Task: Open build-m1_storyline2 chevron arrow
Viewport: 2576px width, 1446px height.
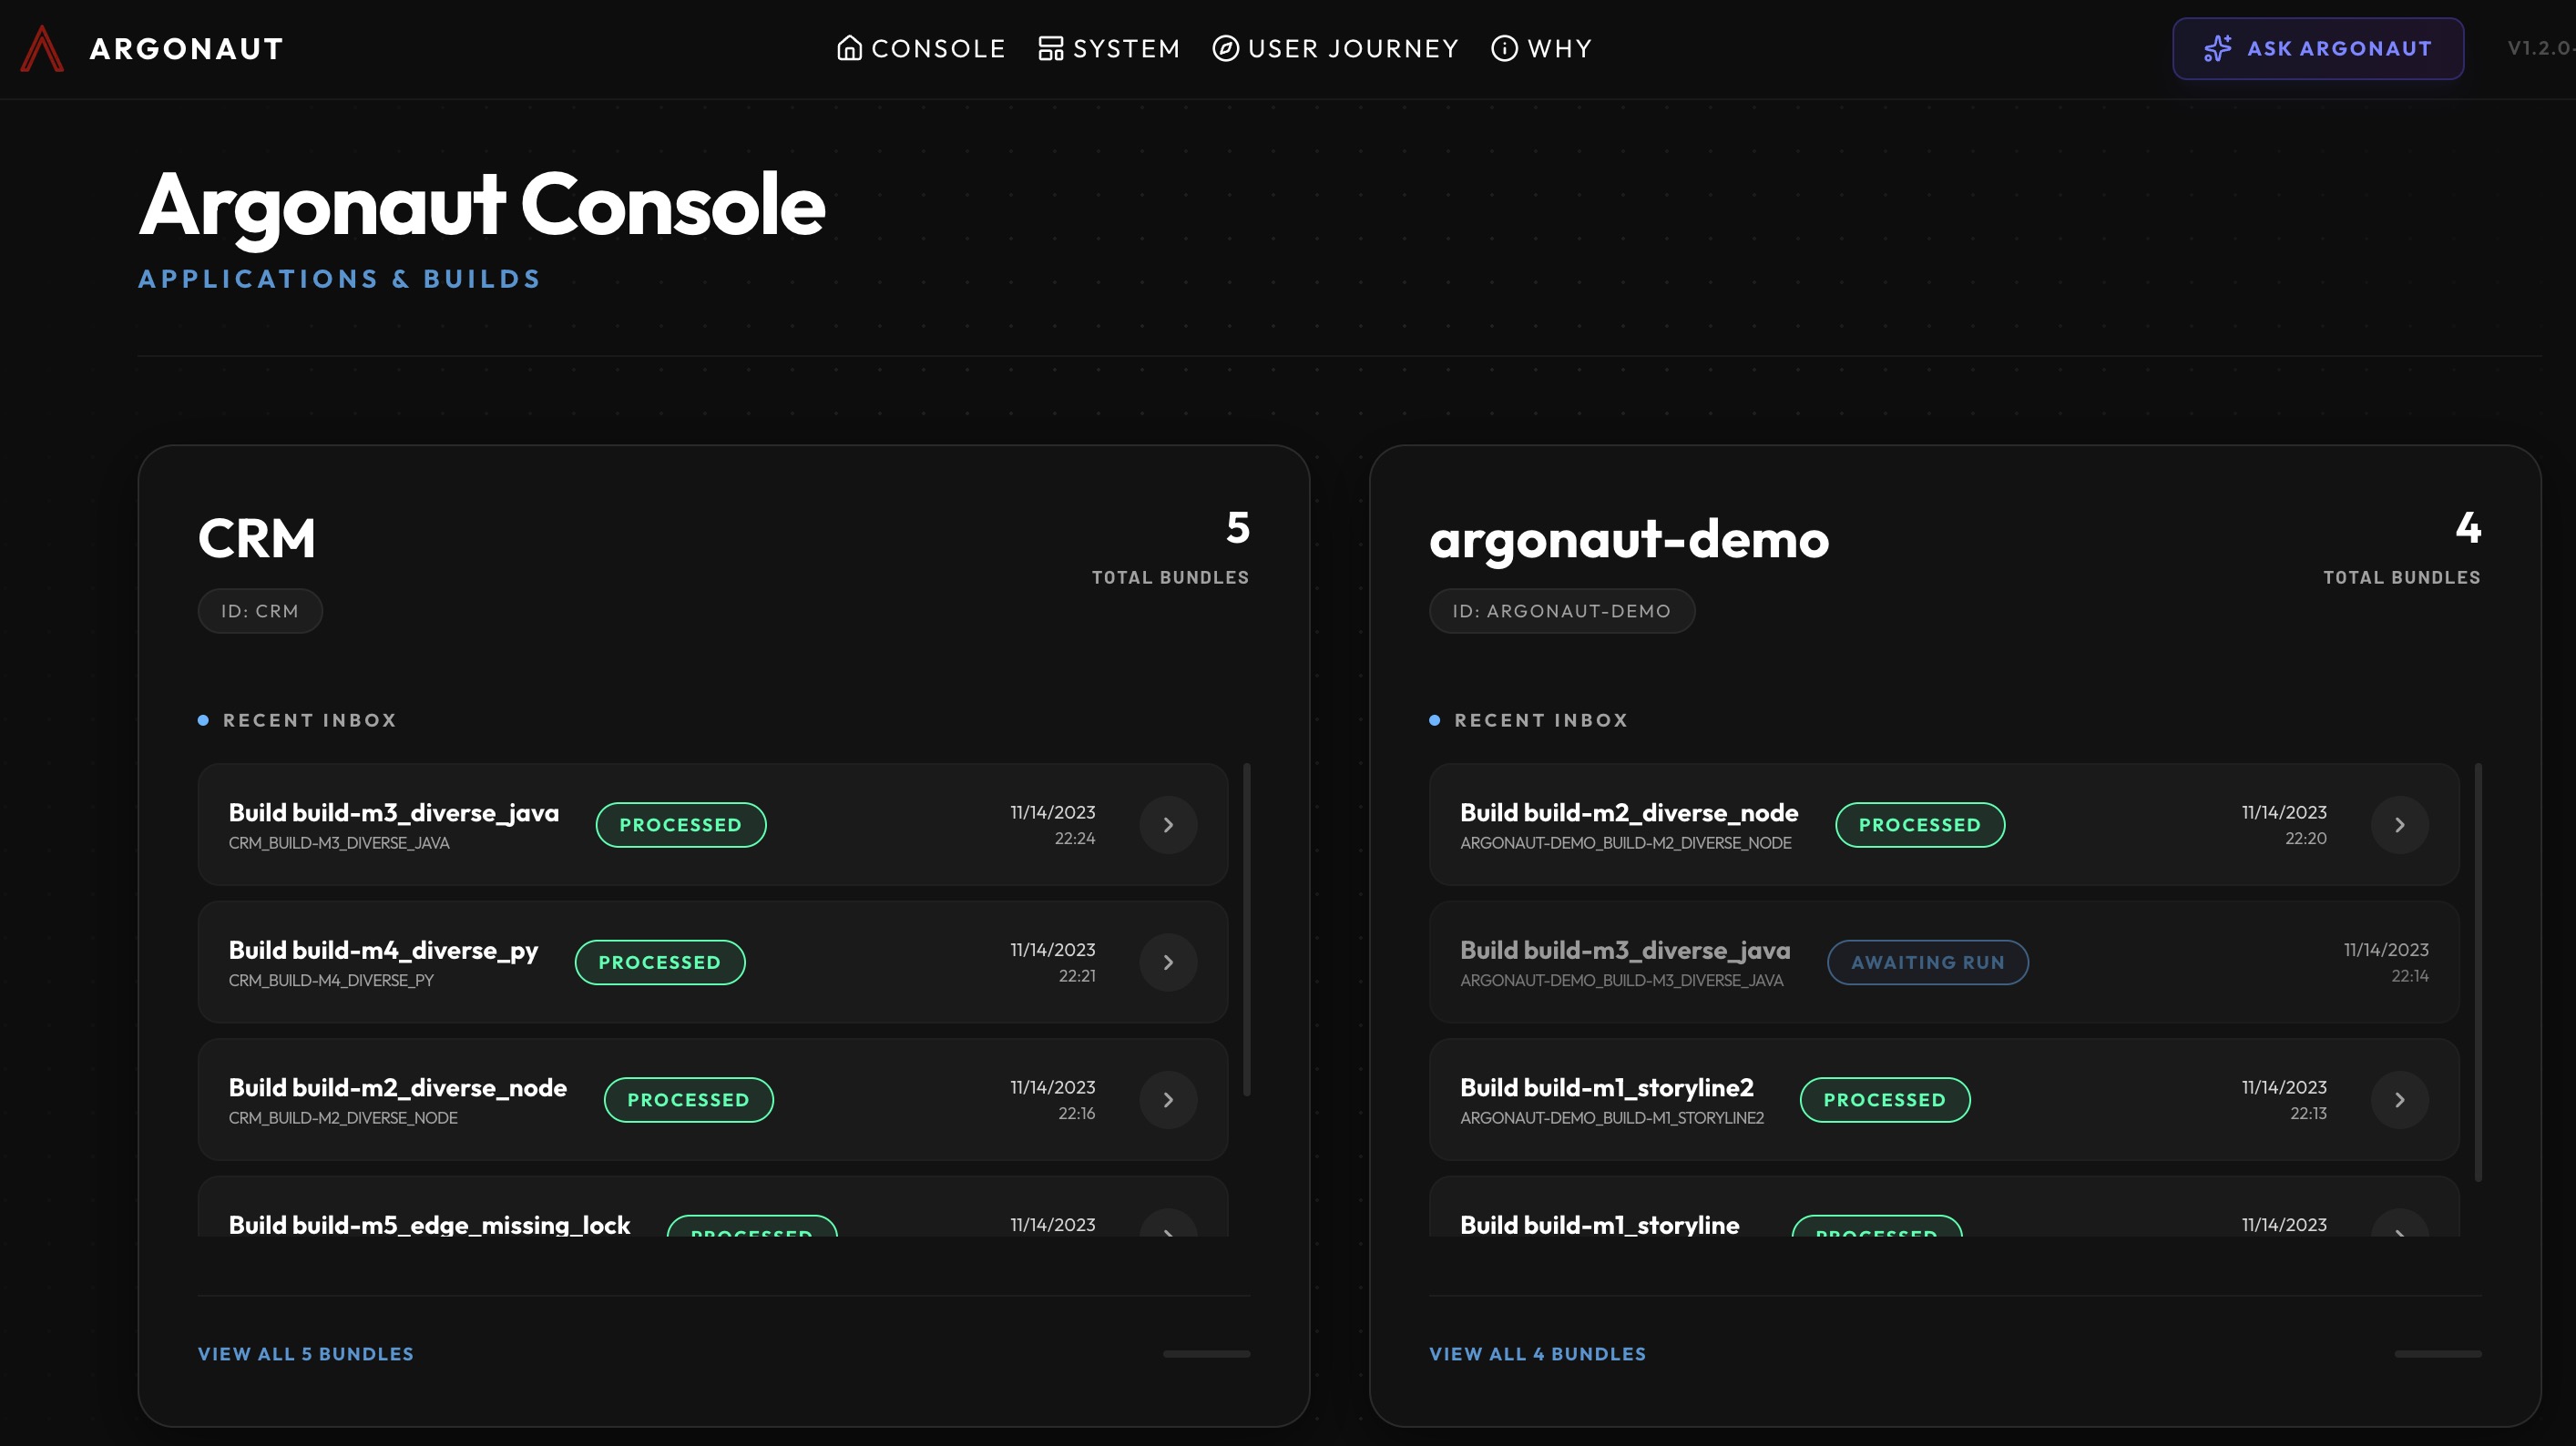Action: [2399, 1100]
